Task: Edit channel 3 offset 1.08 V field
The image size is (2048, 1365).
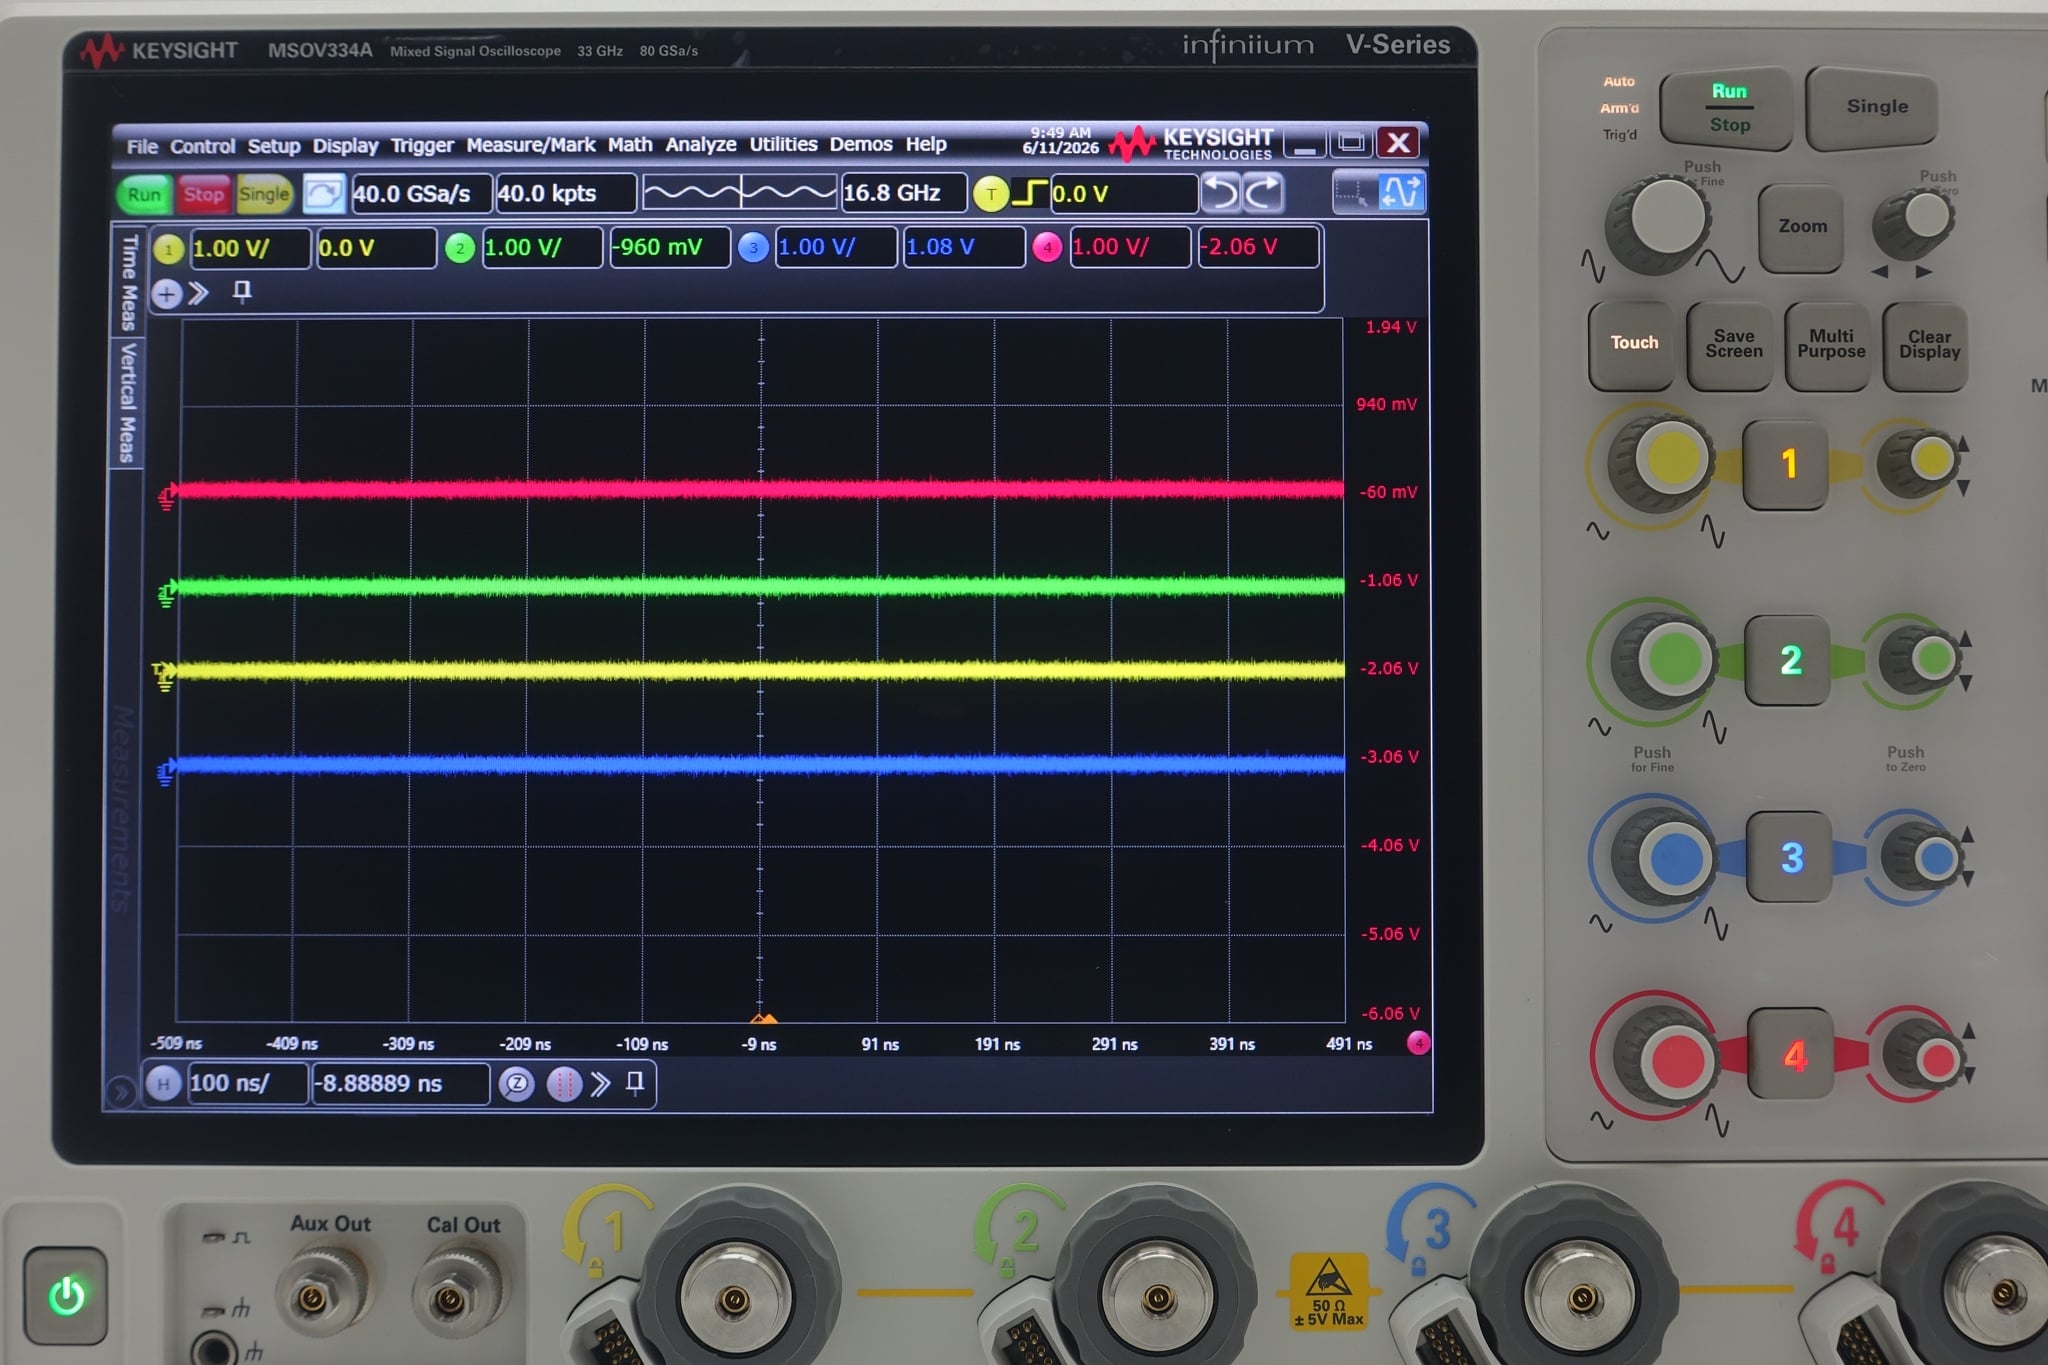Action: 964,246
